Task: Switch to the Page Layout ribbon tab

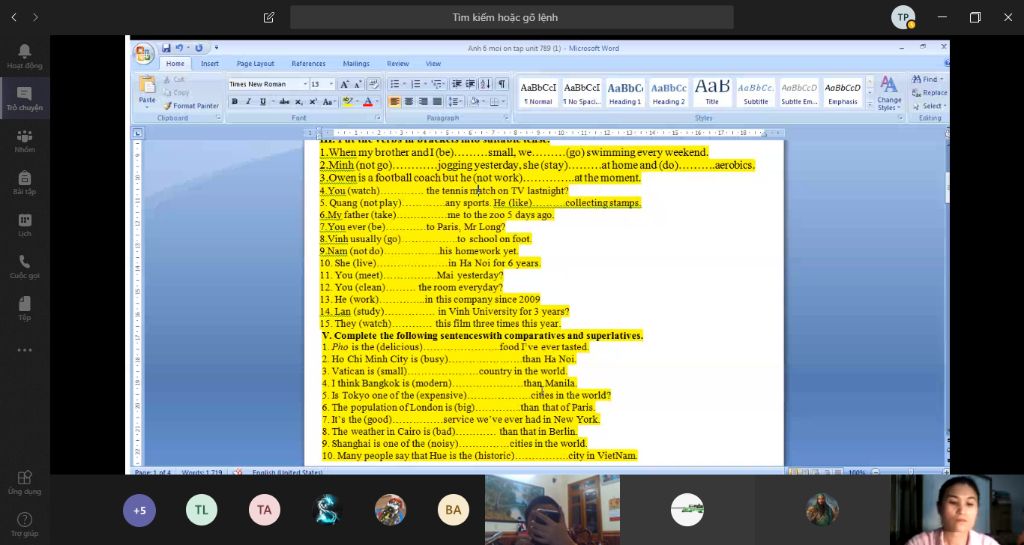Action: pyautogui.click(x=255, y=63)
